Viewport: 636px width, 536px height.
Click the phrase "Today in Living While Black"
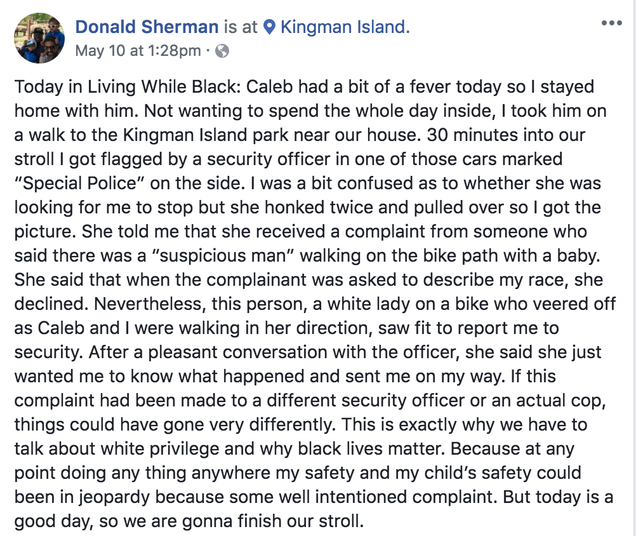pyautogui.click(x=127, y=87)
